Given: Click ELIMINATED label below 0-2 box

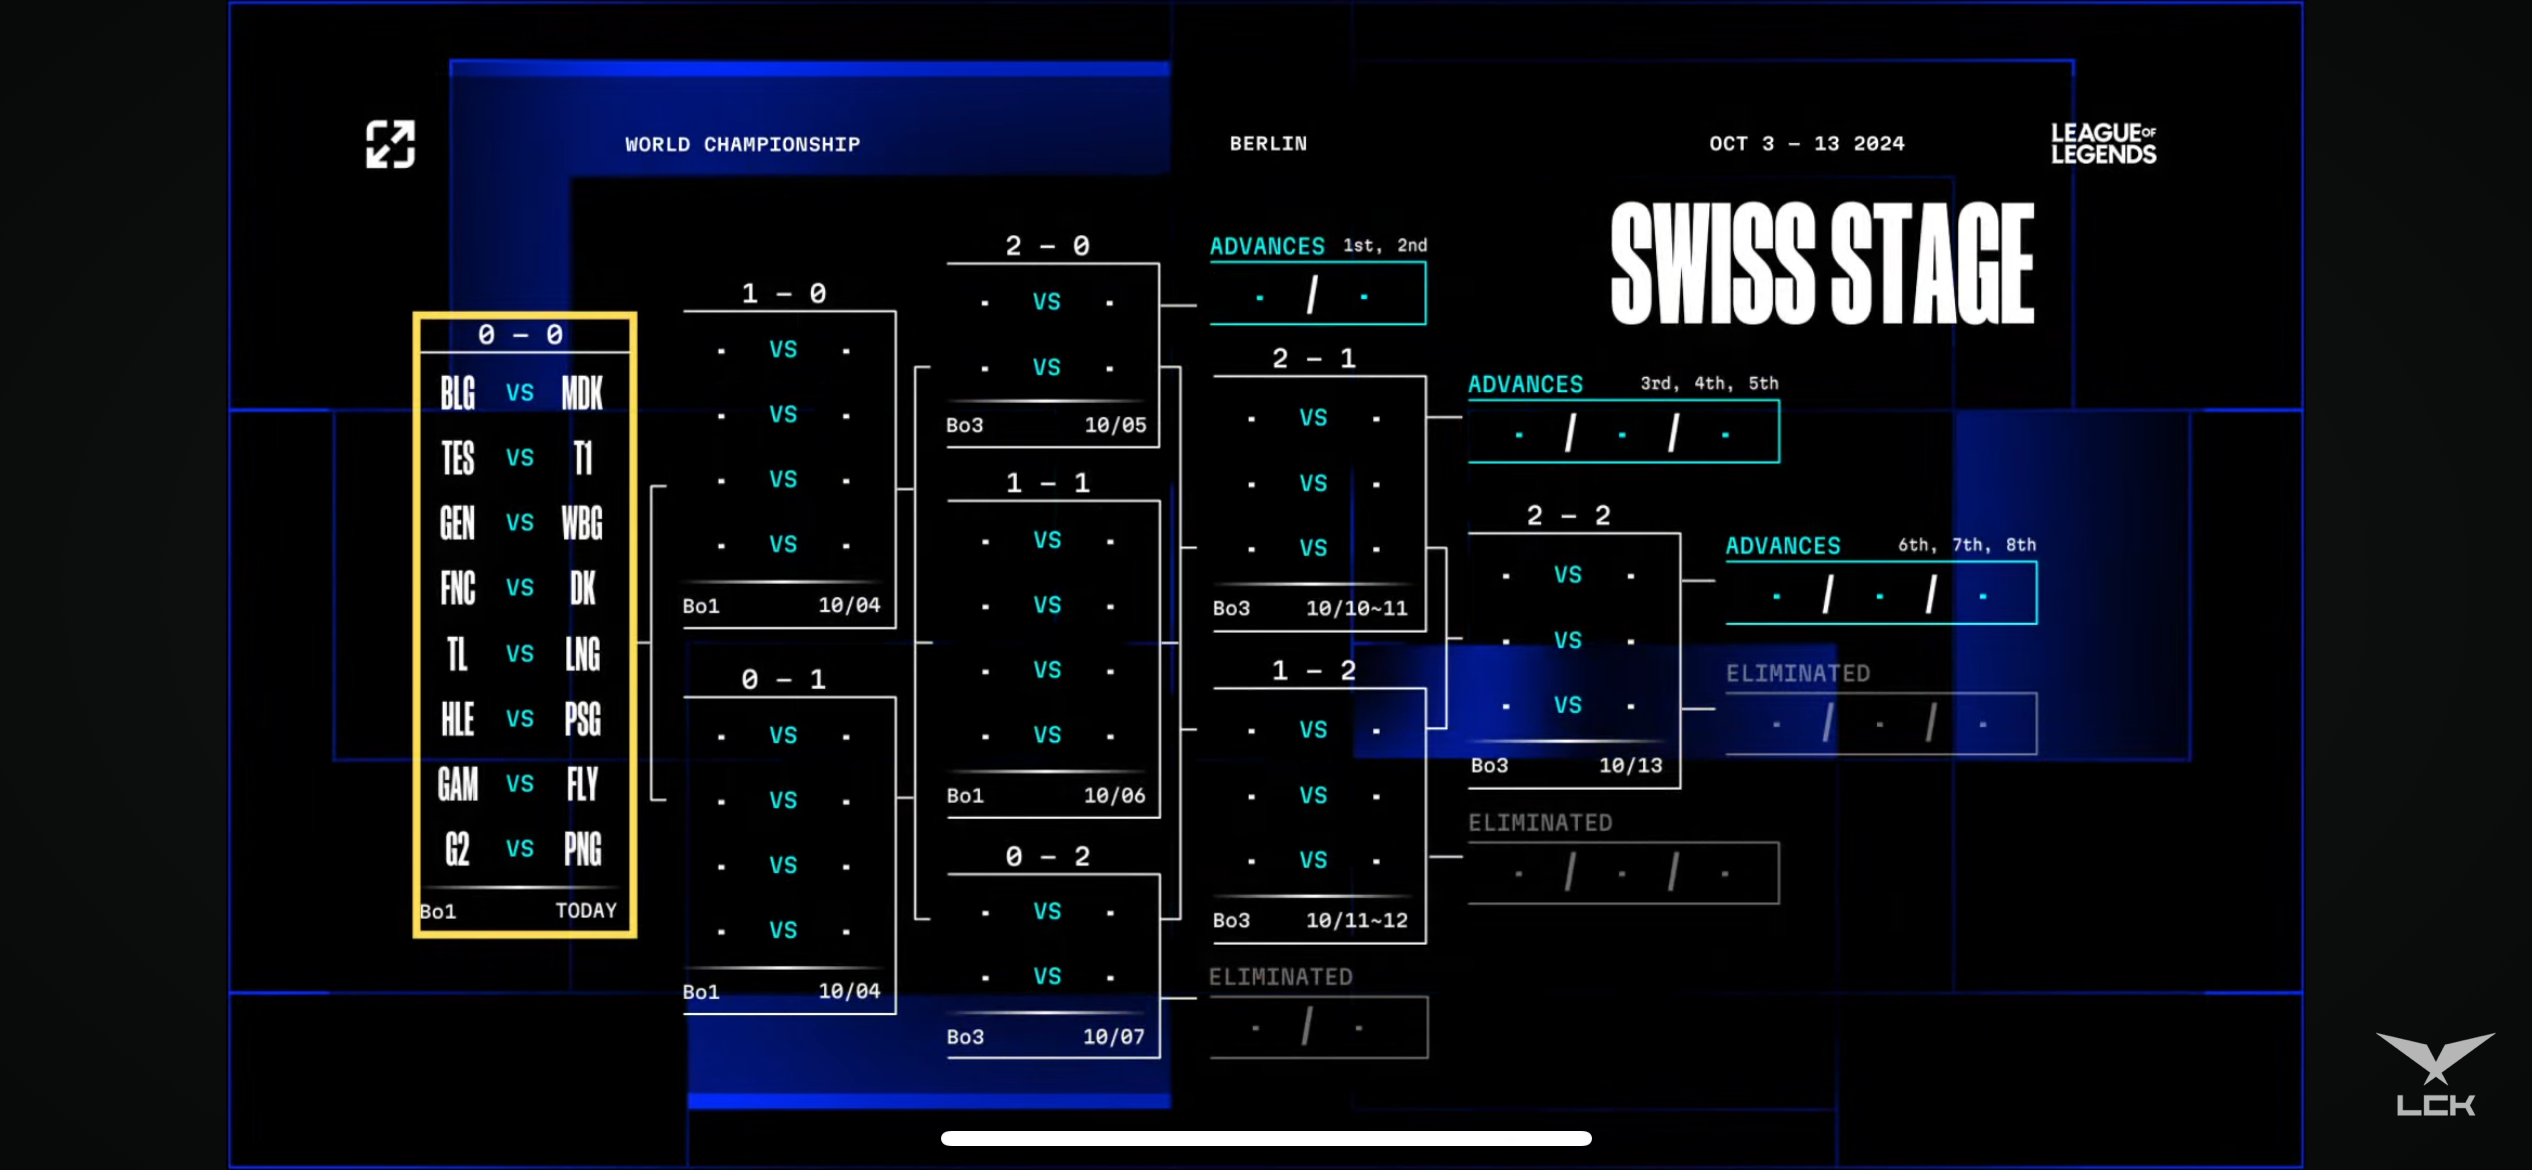Looking at the screenshot, I should pyautogui.click(x=1280, y=977).
